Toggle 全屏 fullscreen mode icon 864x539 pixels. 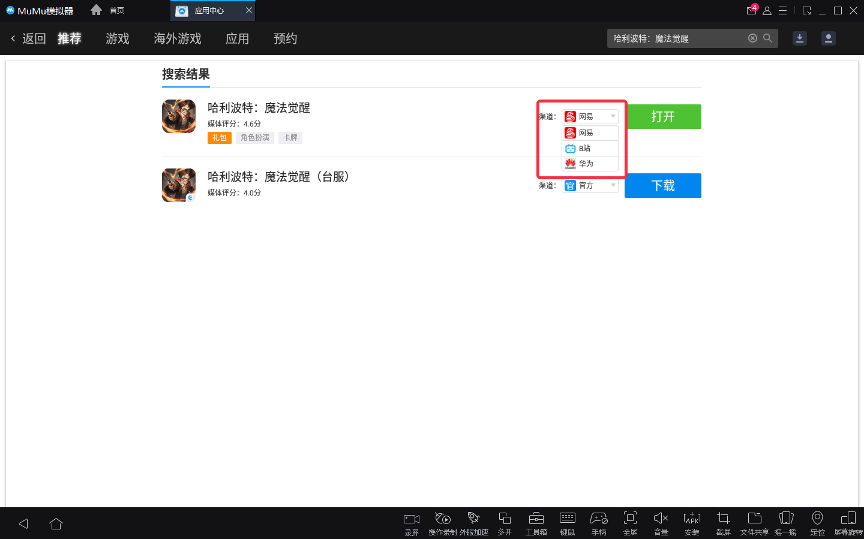click(630, 518)
